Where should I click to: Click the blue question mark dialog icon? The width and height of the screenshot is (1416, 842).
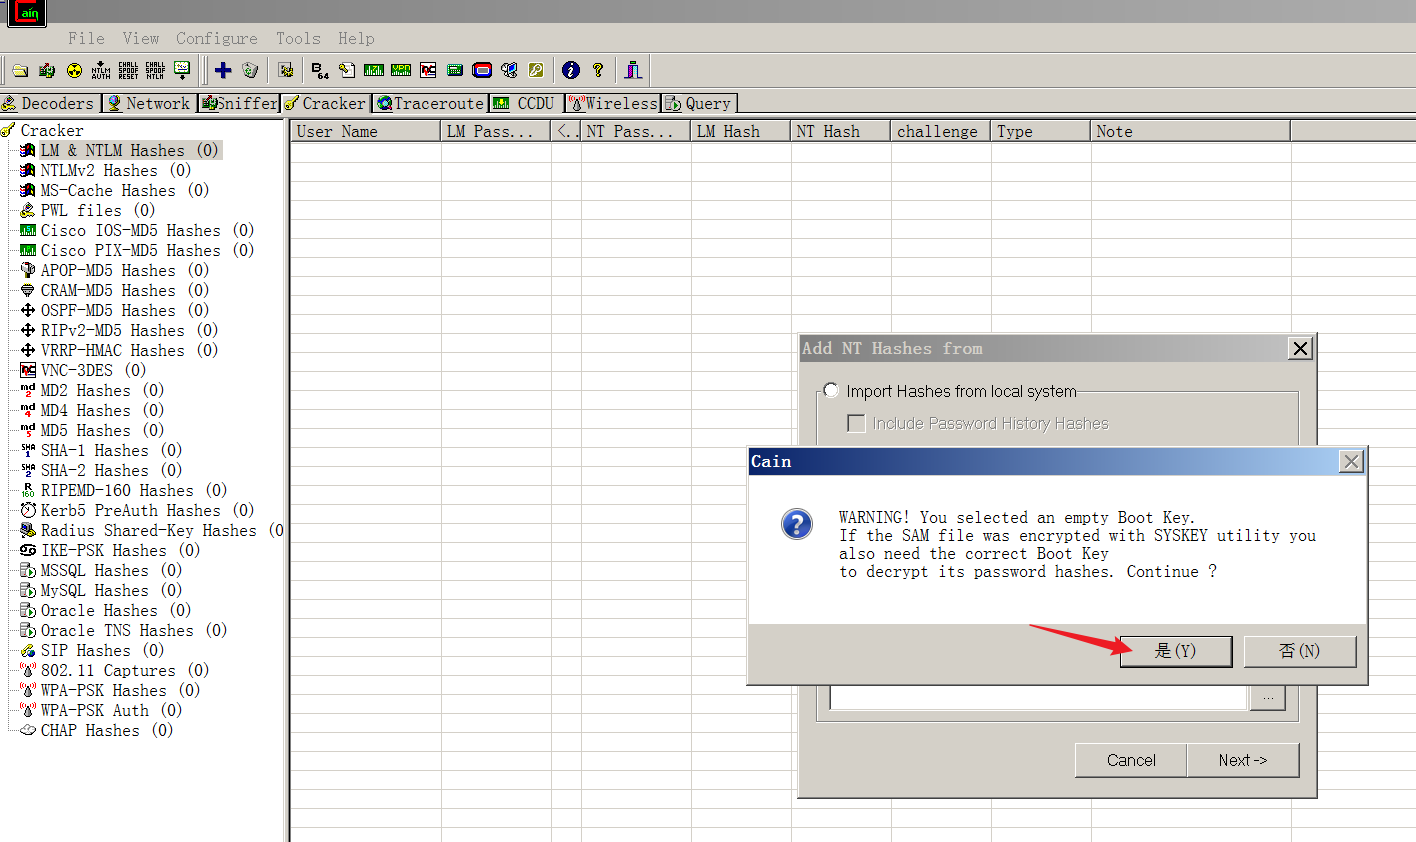point(797,524)
